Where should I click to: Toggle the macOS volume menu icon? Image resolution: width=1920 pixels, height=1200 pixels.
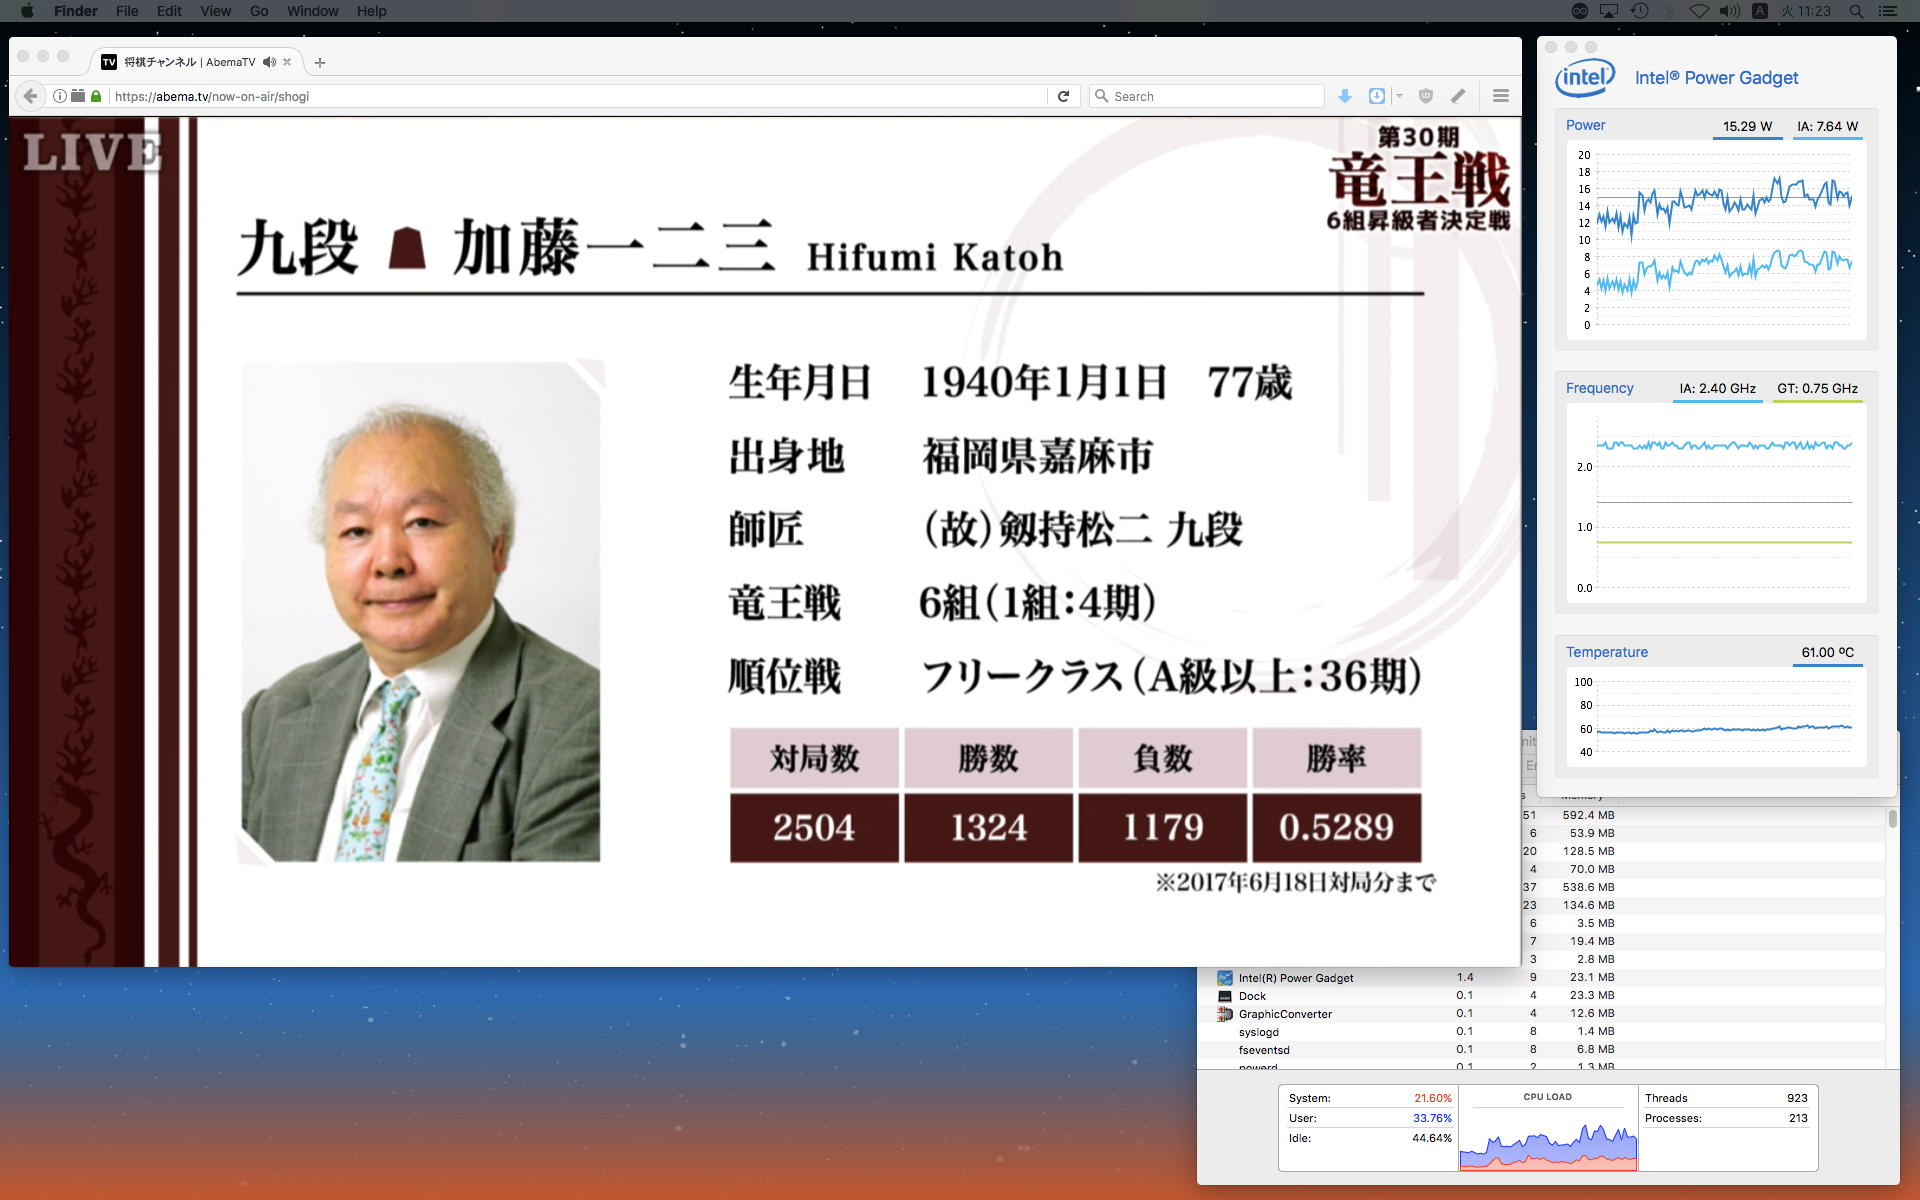tap(1729, 11)
